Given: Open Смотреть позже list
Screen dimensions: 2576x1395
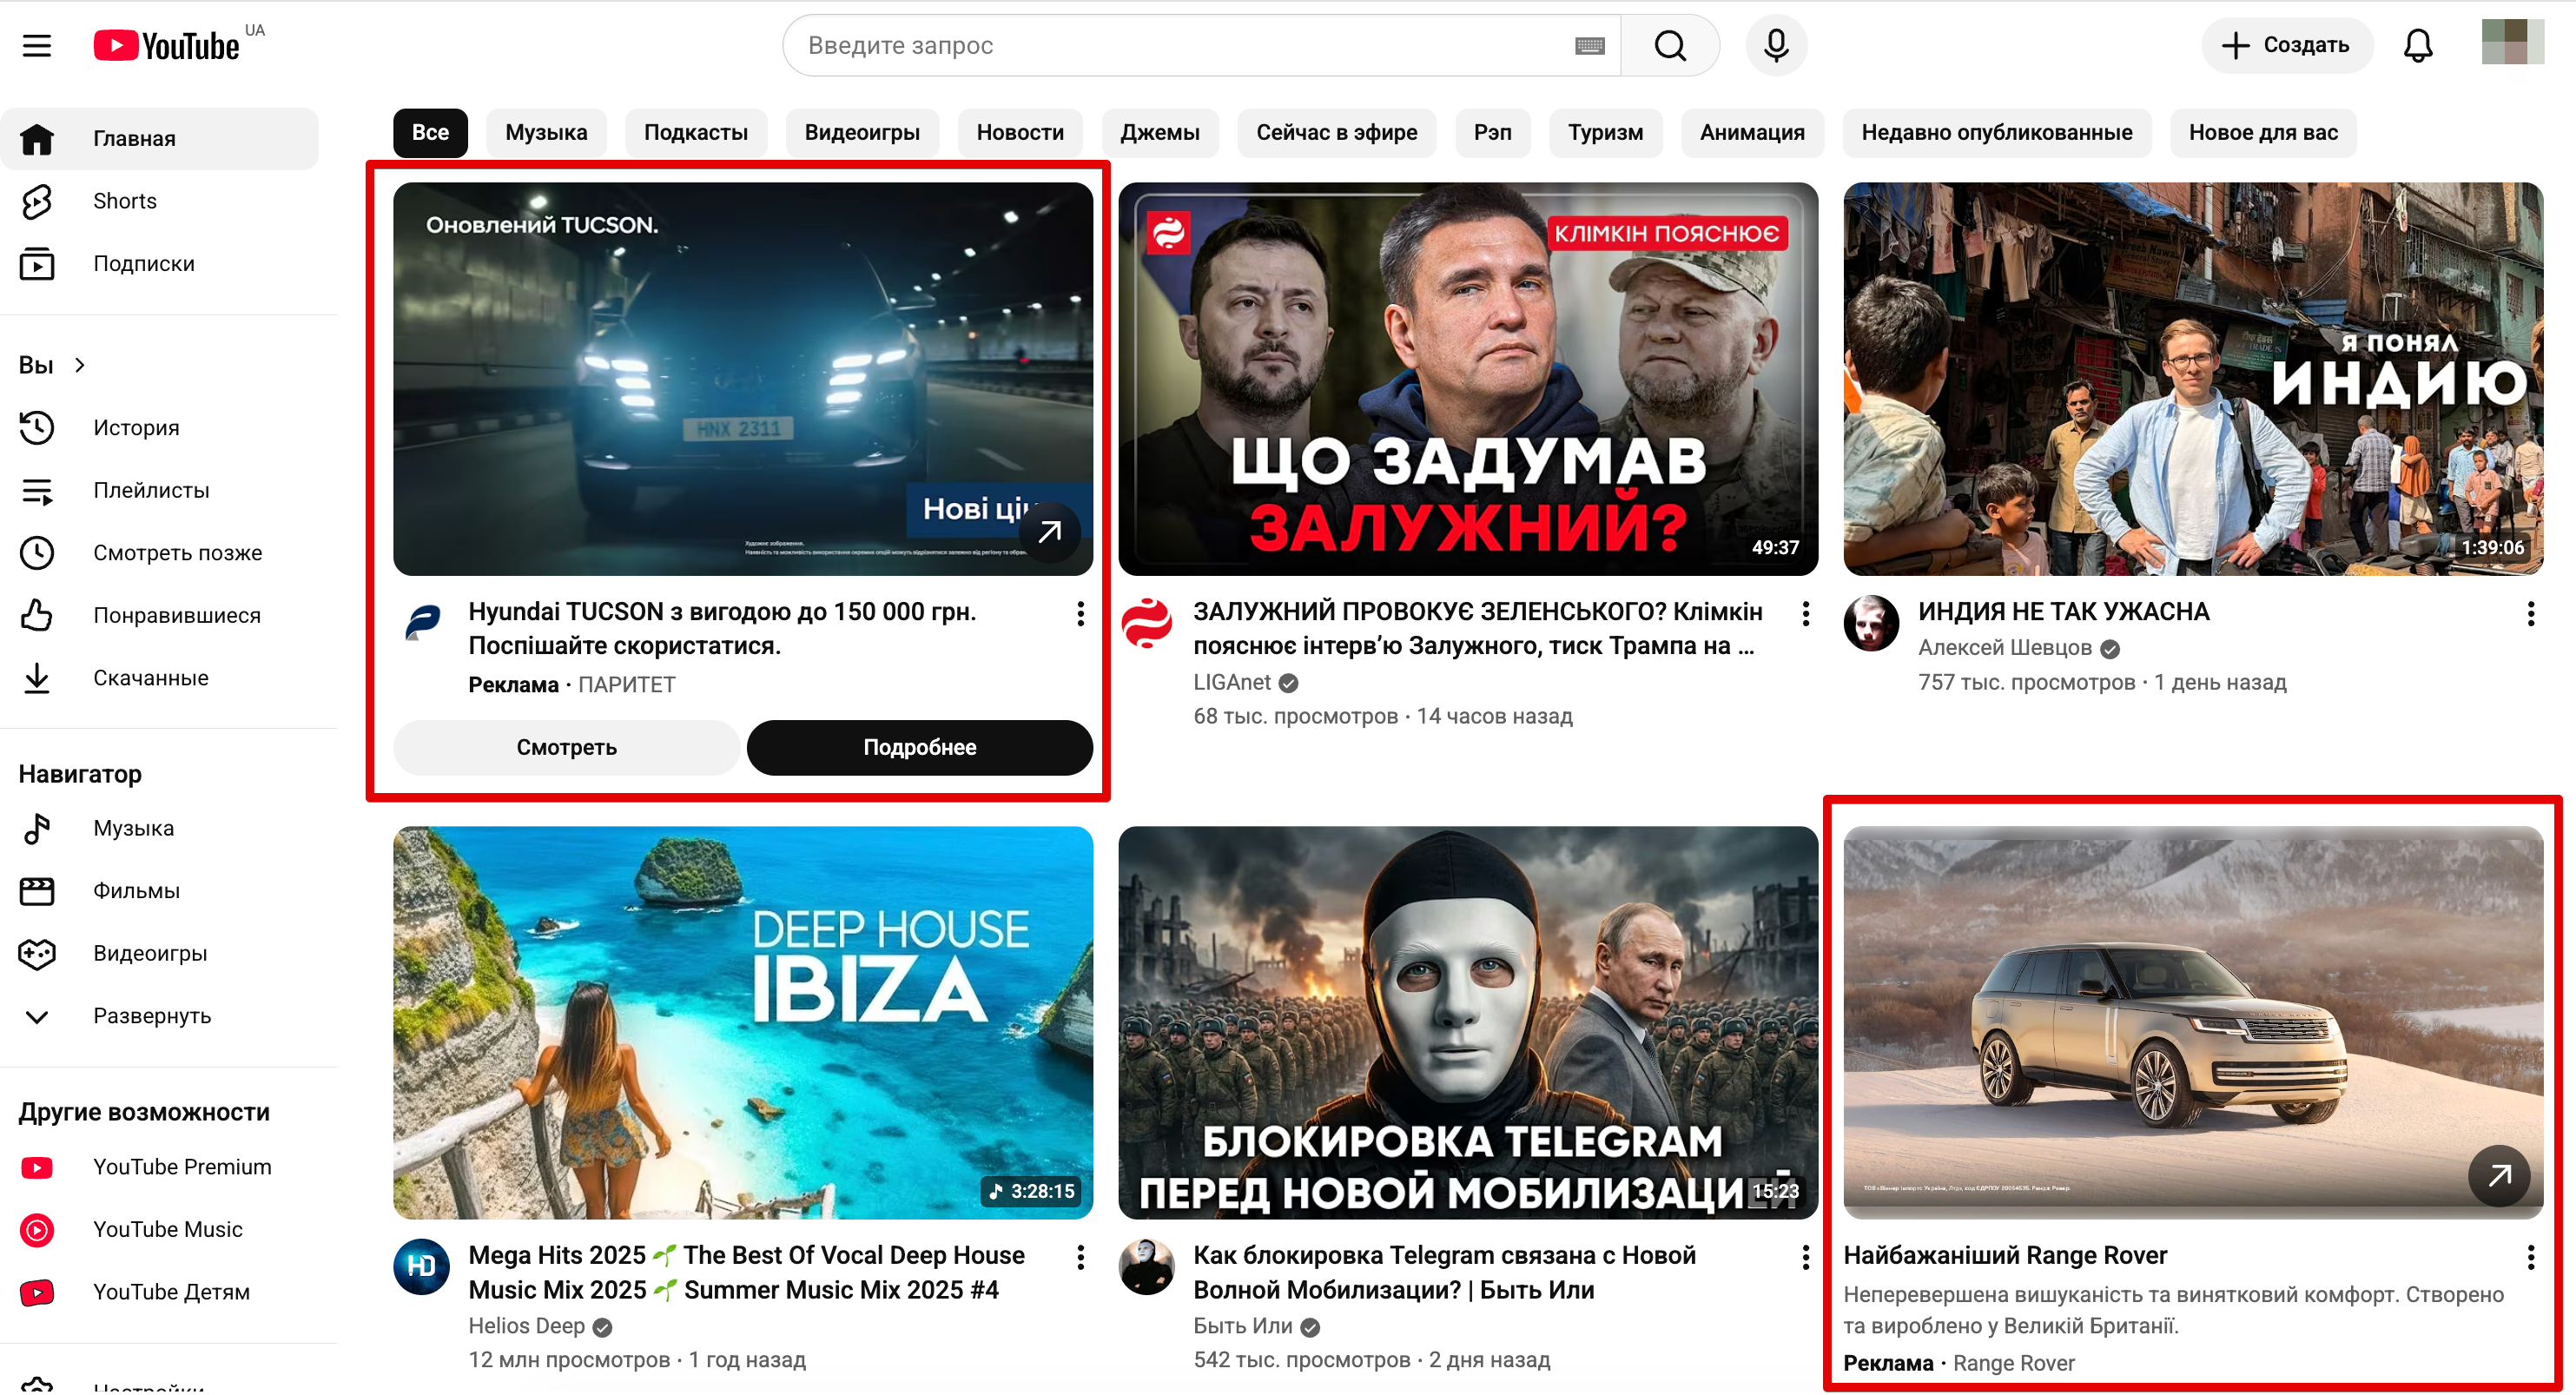Looking at the screenshot, I should click(x=160, y=553).
